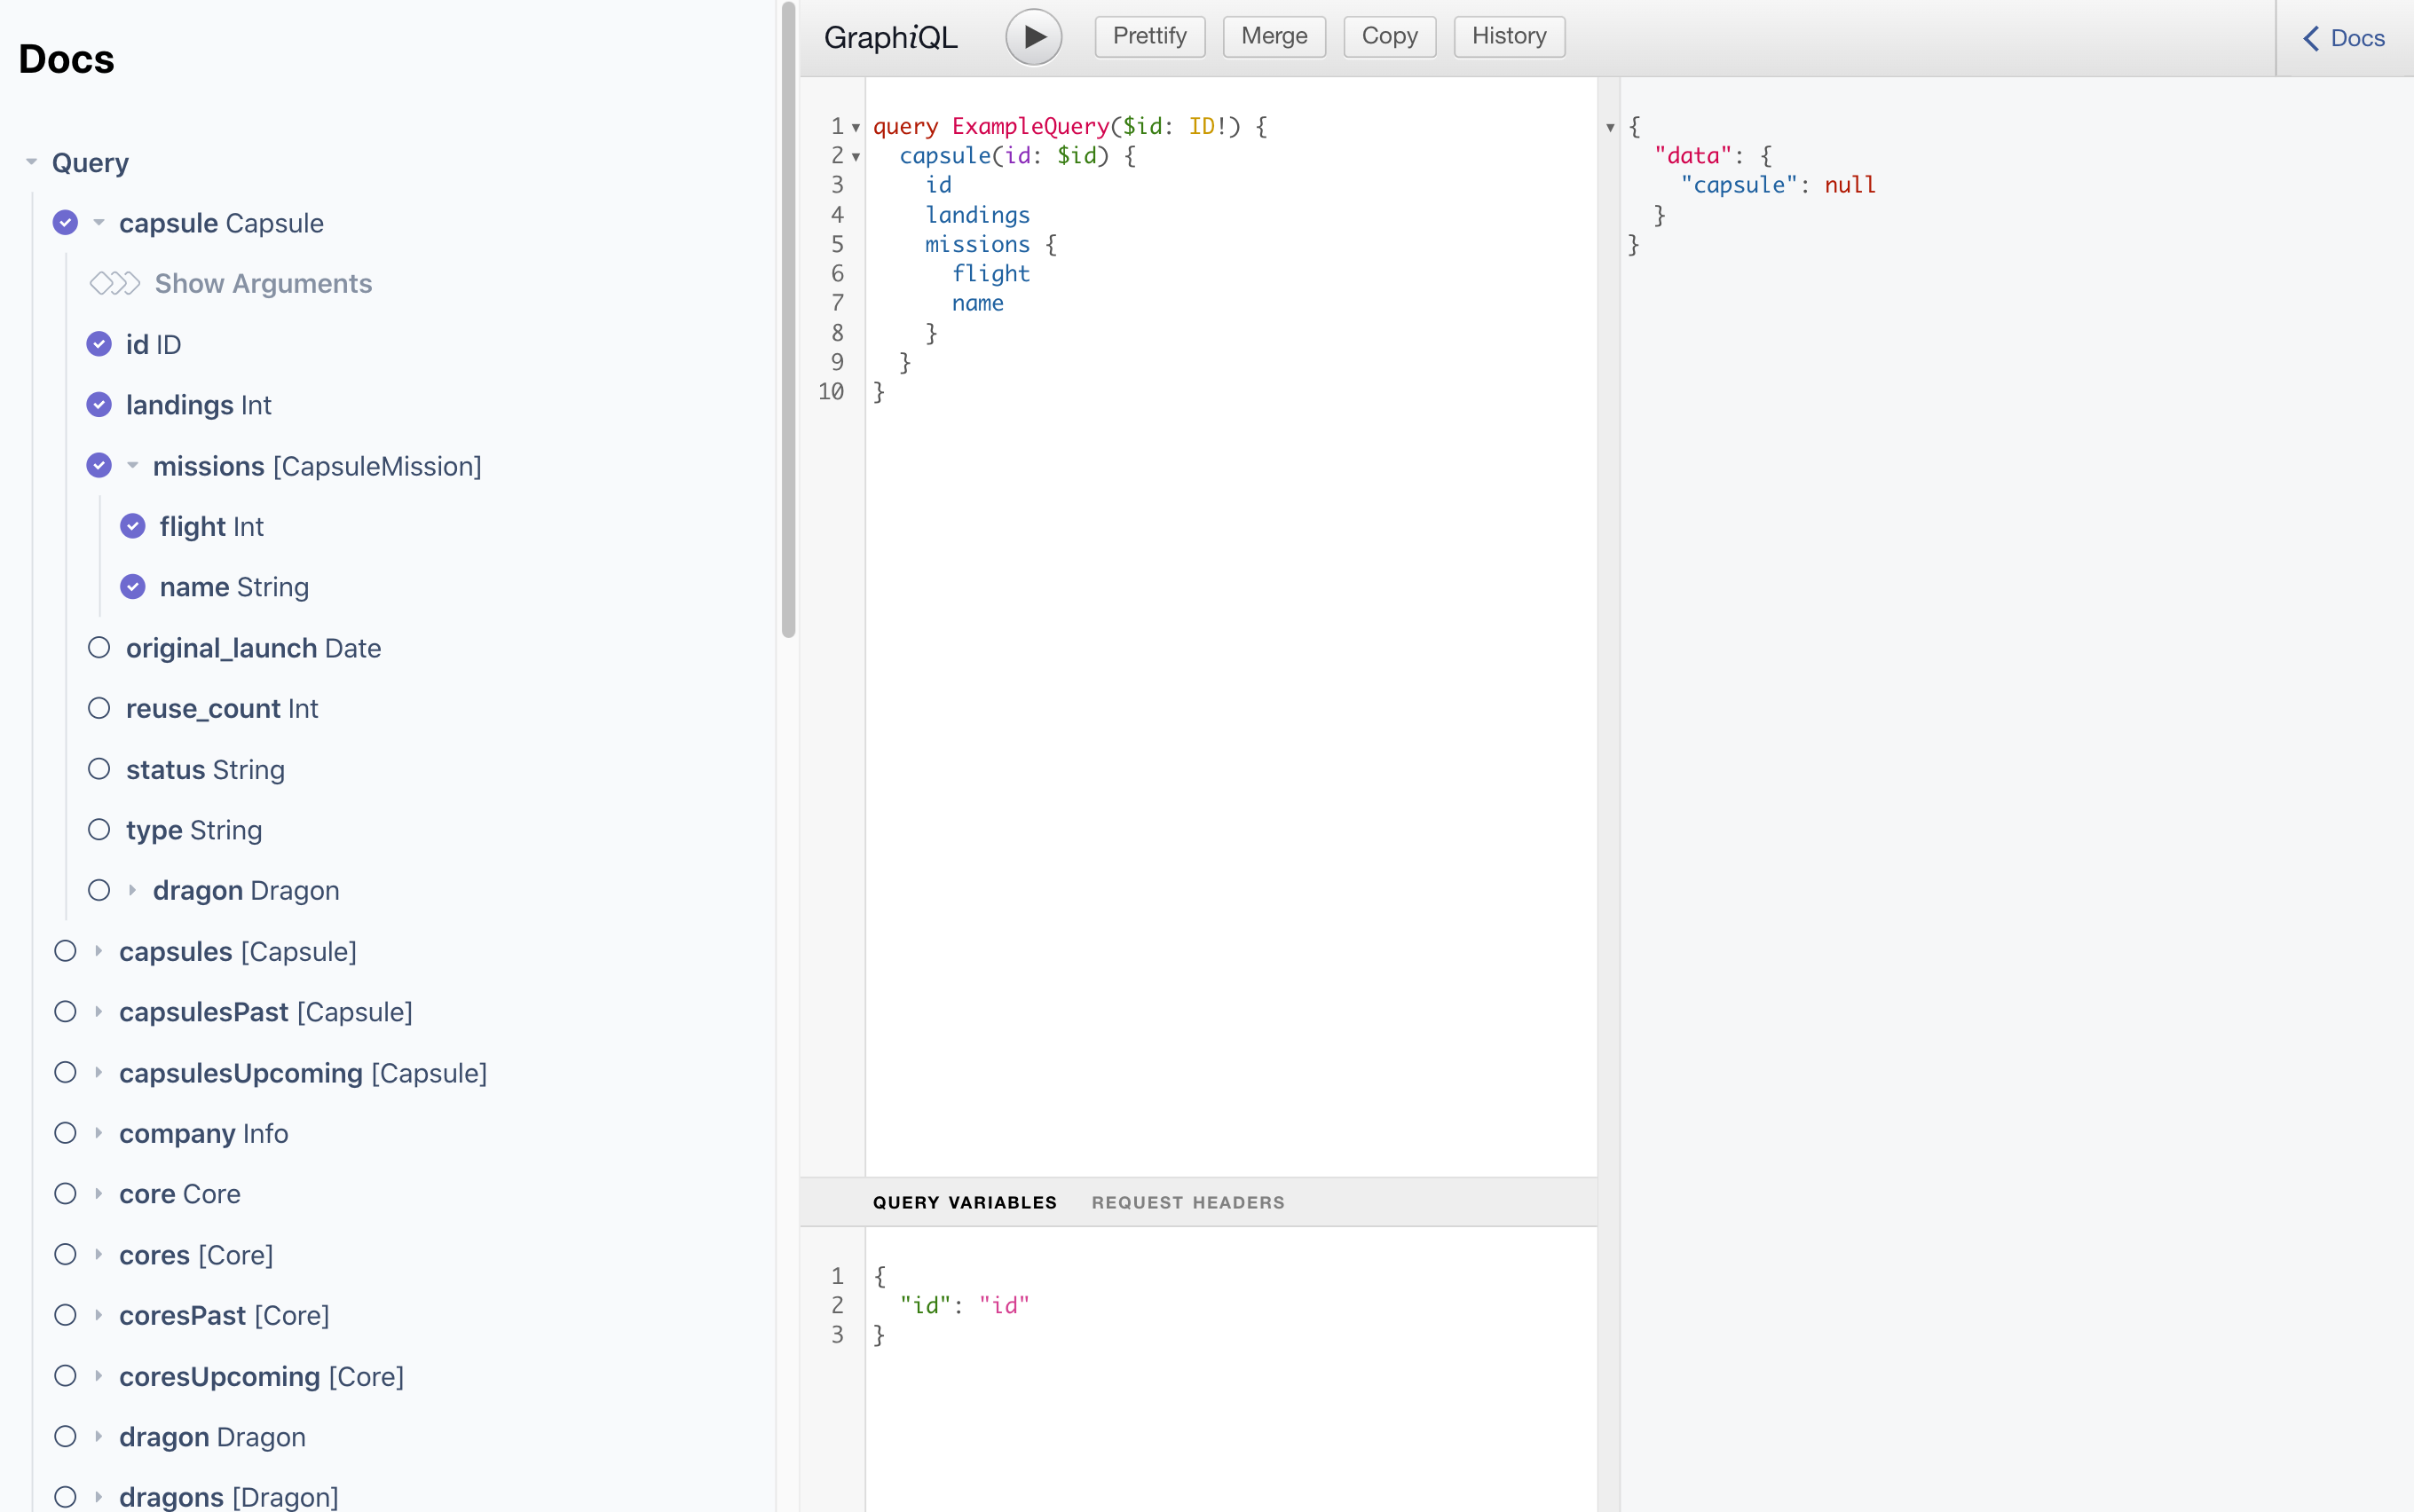The height and width of the screenshot is (1512, 2414).
Task: Uncheck the name String field
Action: 133,587
